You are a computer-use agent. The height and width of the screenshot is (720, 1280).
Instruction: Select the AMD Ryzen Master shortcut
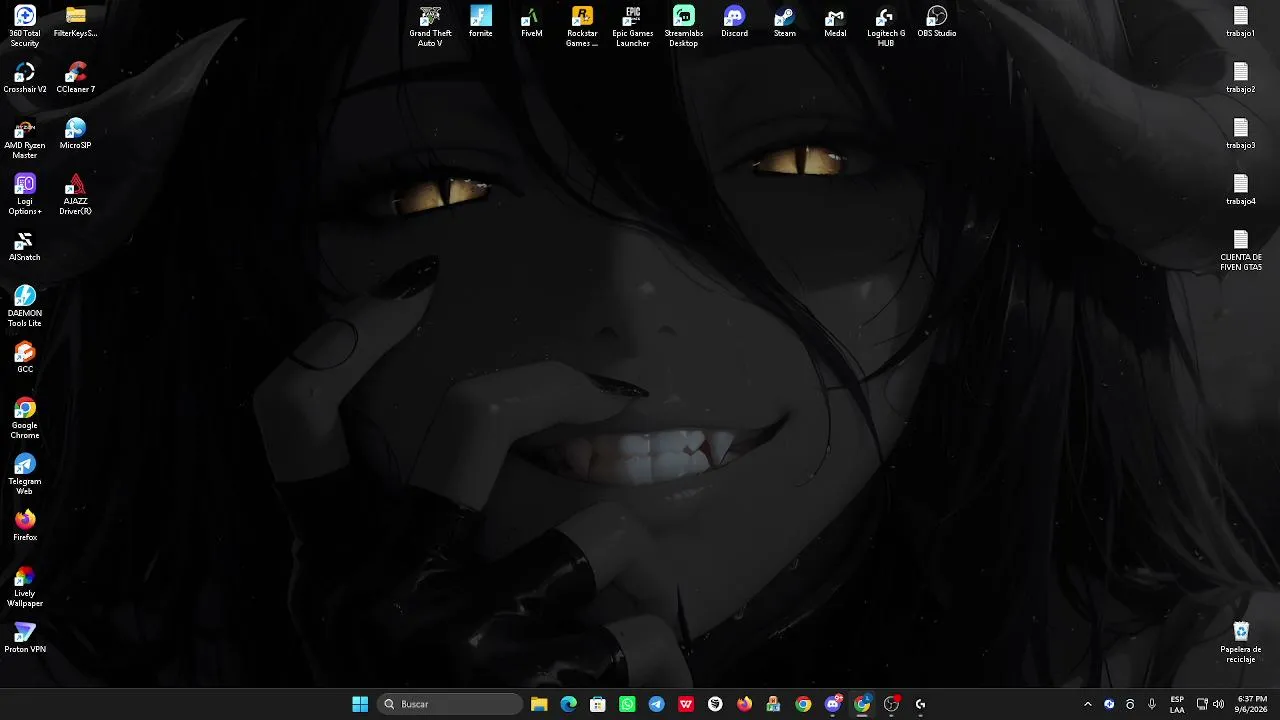tap(25, 138)
